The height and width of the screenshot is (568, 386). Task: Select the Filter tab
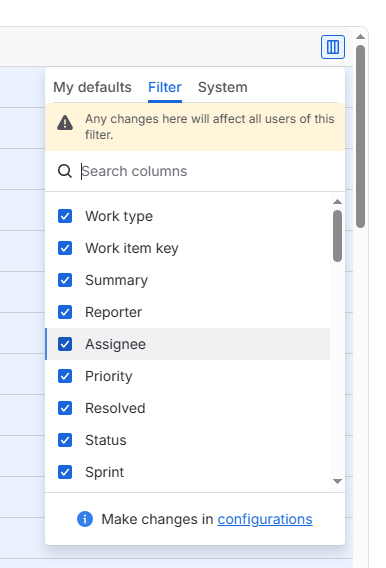tap(165, 87)
